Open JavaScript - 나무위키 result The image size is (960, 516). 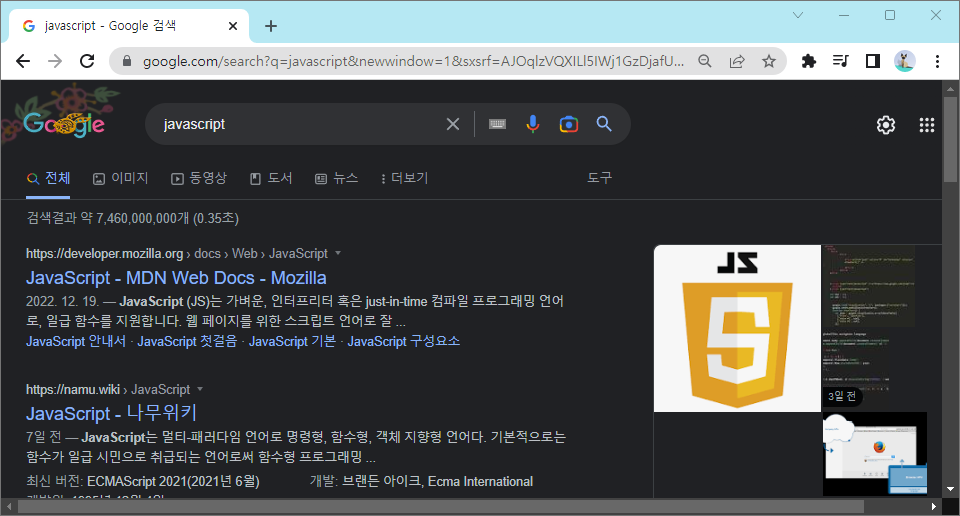coord(111,414)
